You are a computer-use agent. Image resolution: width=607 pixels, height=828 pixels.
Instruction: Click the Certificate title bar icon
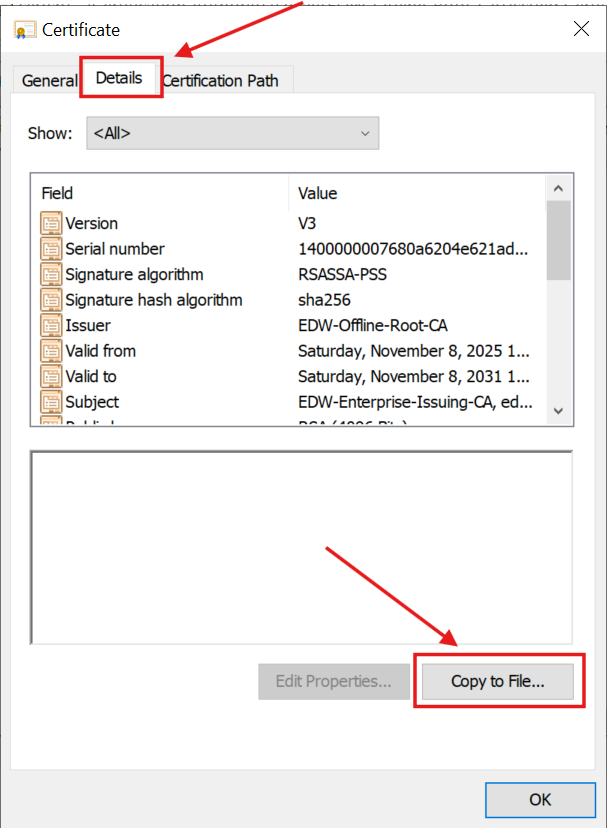click(25, 30)
